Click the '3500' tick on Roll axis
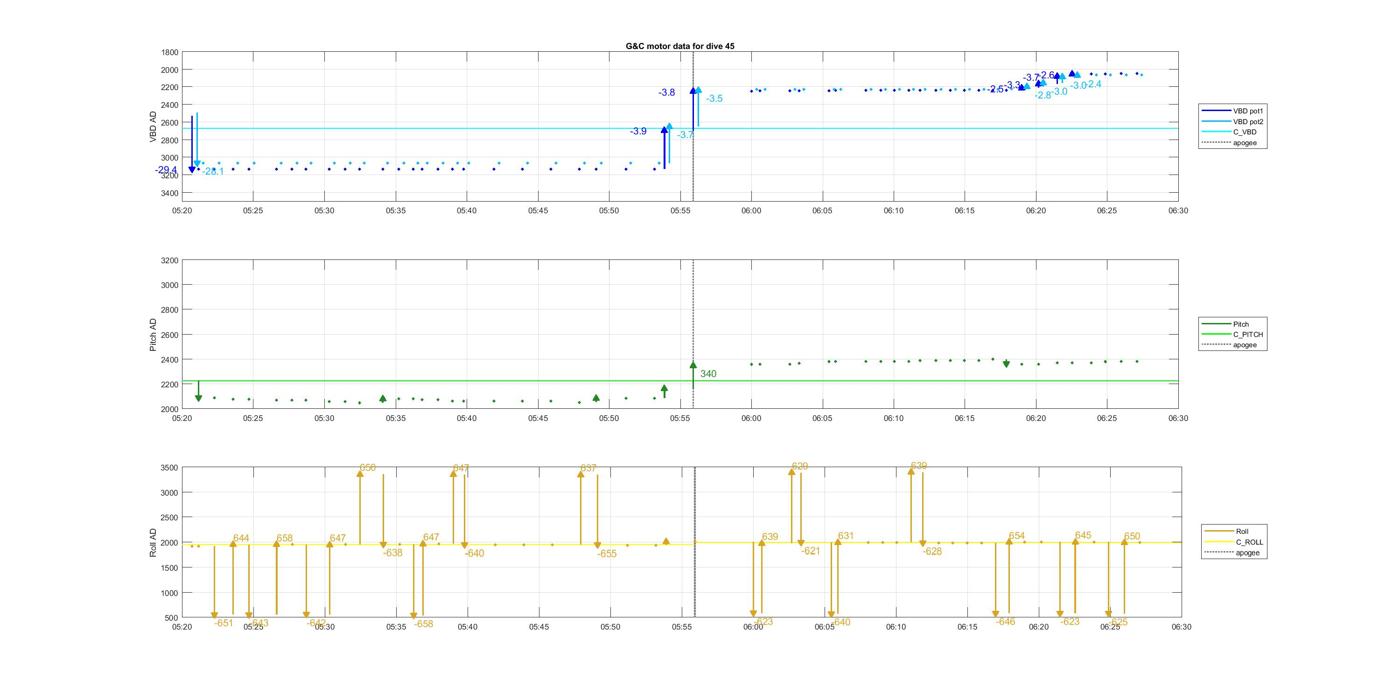 point(169,468)
